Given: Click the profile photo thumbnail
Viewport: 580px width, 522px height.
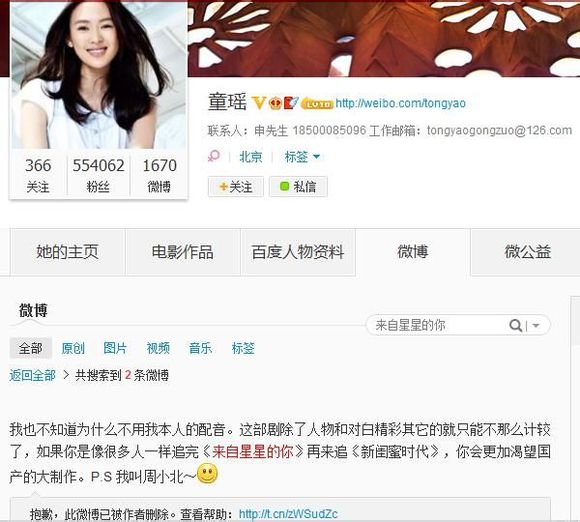Looking at the screenshot, I should tap(98, 75).
